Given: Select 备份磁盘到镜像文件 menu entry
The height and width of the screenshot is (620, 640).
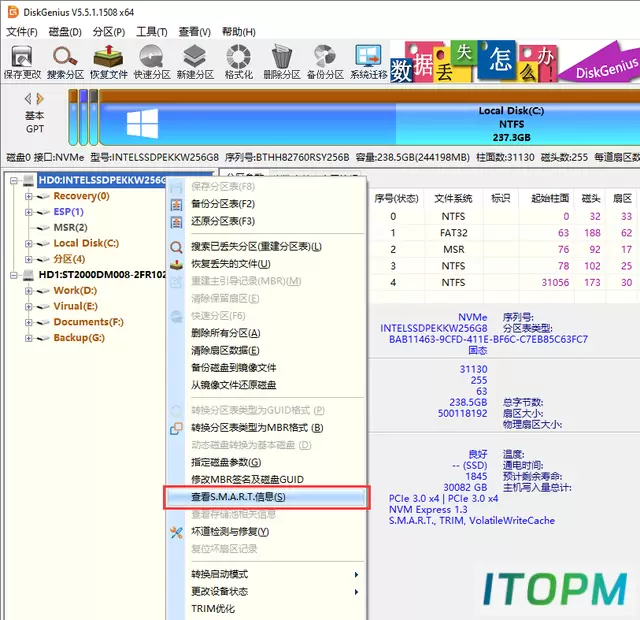Looking at the screenshot, I should pos(233,368).
